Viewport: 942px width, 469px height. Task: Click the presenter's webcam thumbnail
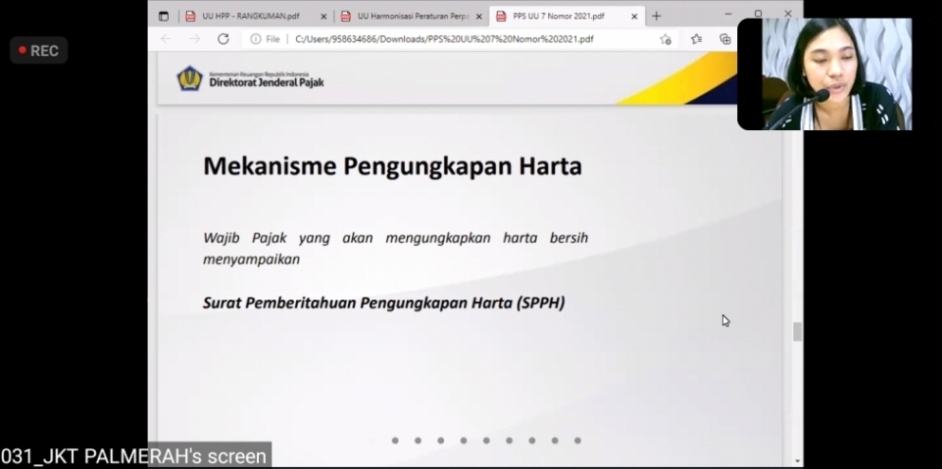pyautogui.click(x=824, y=74)
